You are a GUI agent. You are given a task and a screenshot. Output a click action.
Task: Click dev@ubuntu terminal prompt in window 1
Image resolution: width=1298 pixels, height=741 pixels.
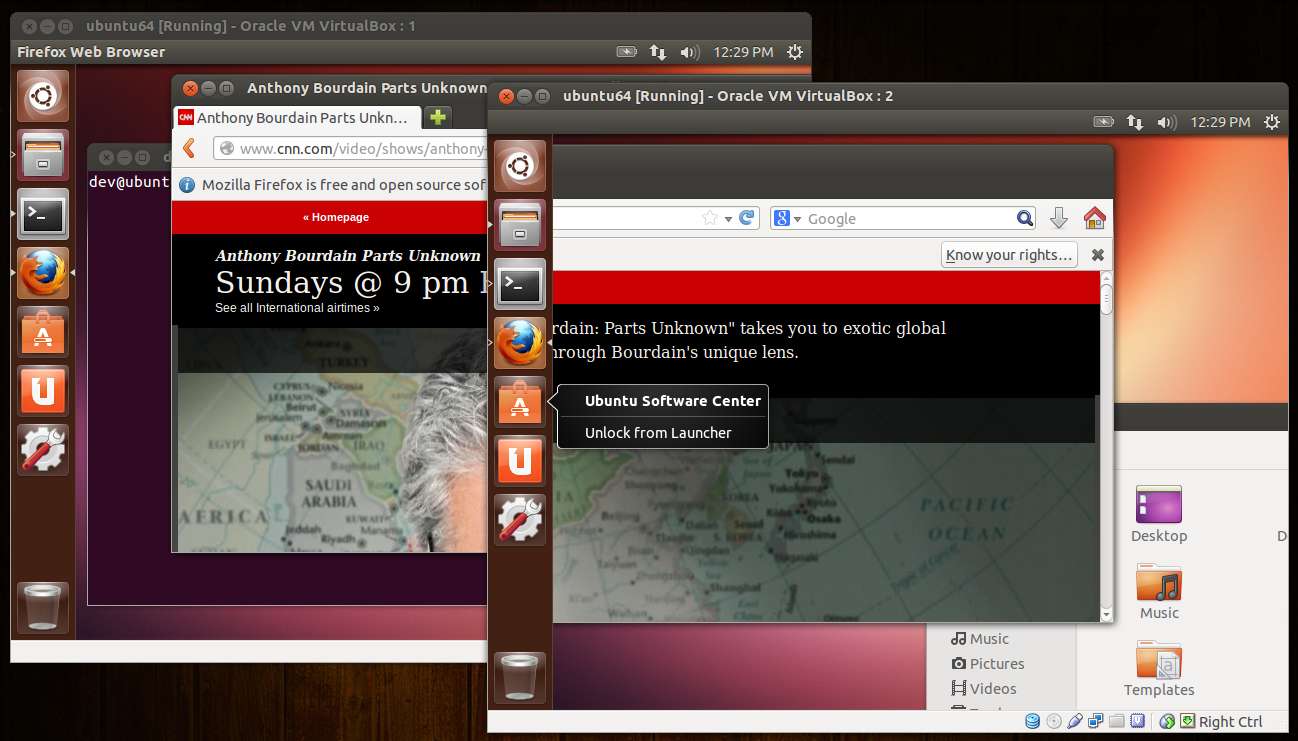[x=129, y=182]
